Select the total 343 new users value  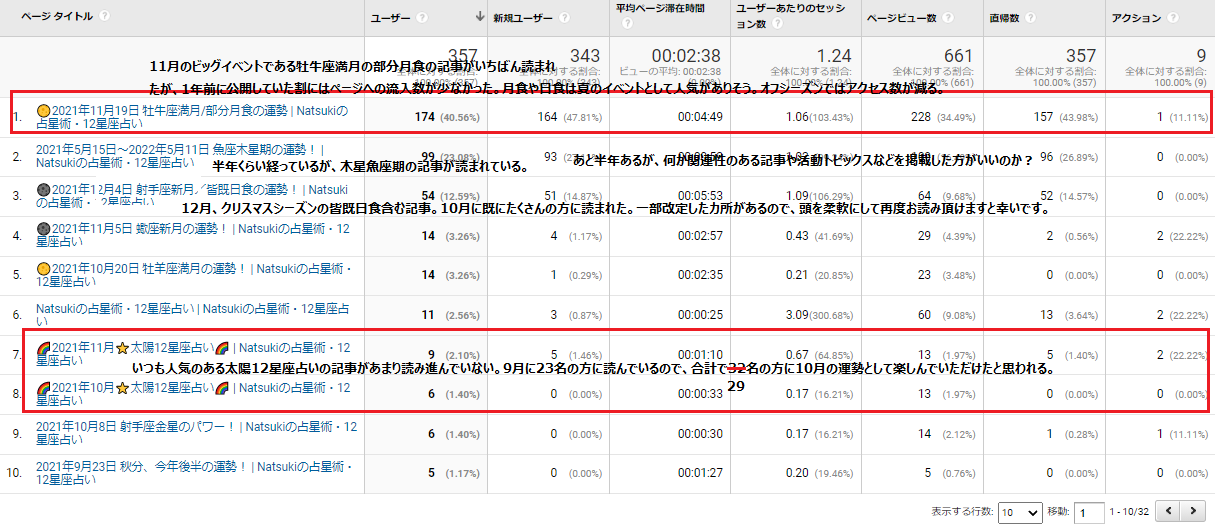pos(587,55)
